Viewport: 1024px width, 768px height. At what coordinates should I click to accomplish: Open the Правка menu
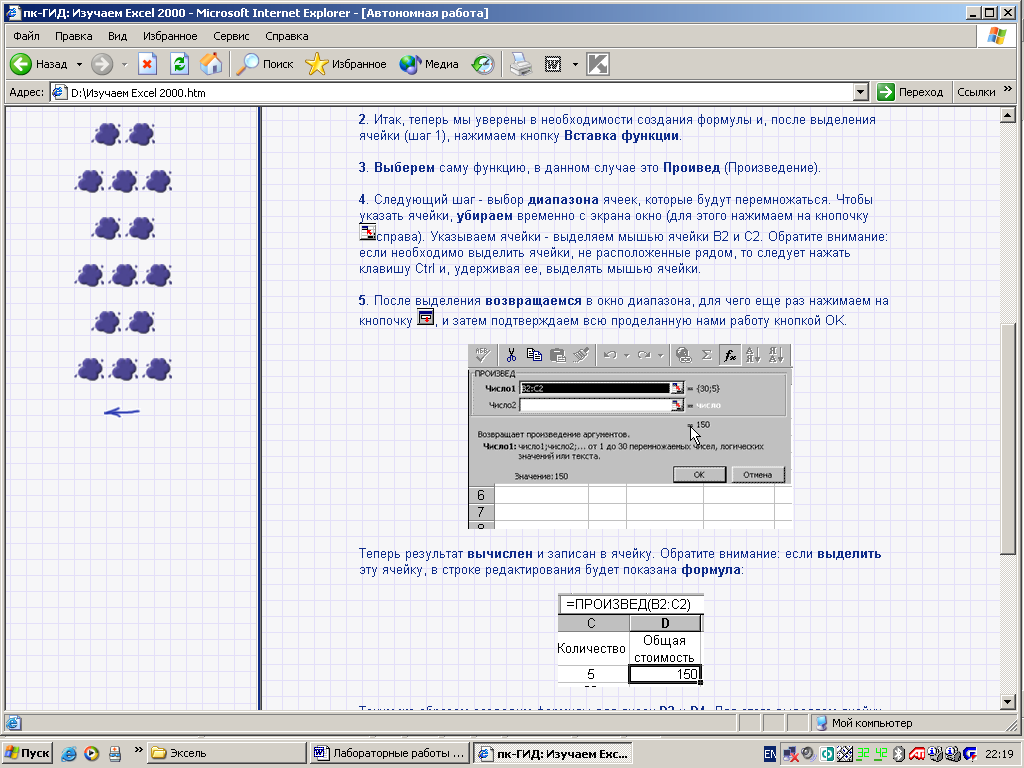point(73,36)
